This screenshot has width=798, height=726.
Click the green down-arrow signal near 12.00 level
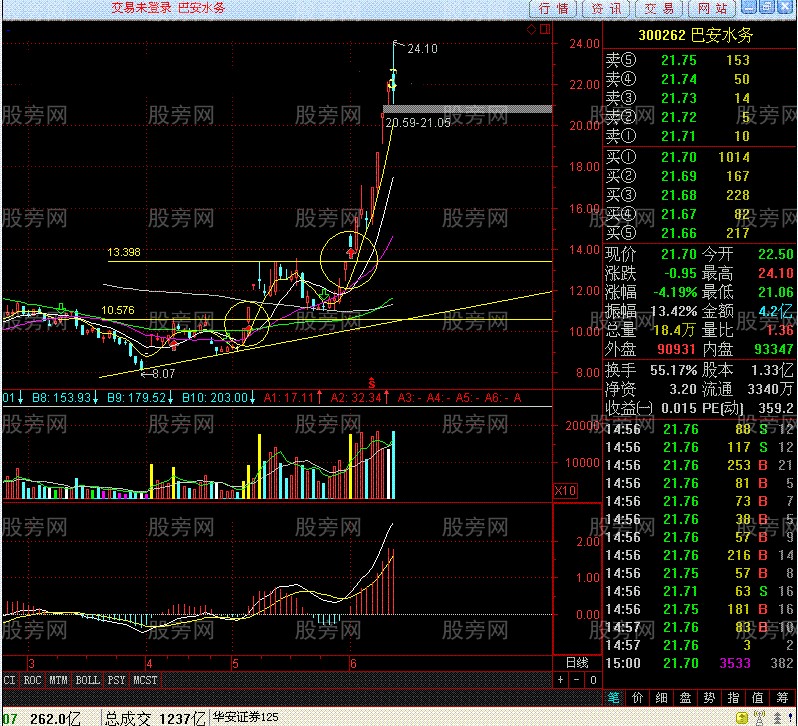(x=324, y=295)
